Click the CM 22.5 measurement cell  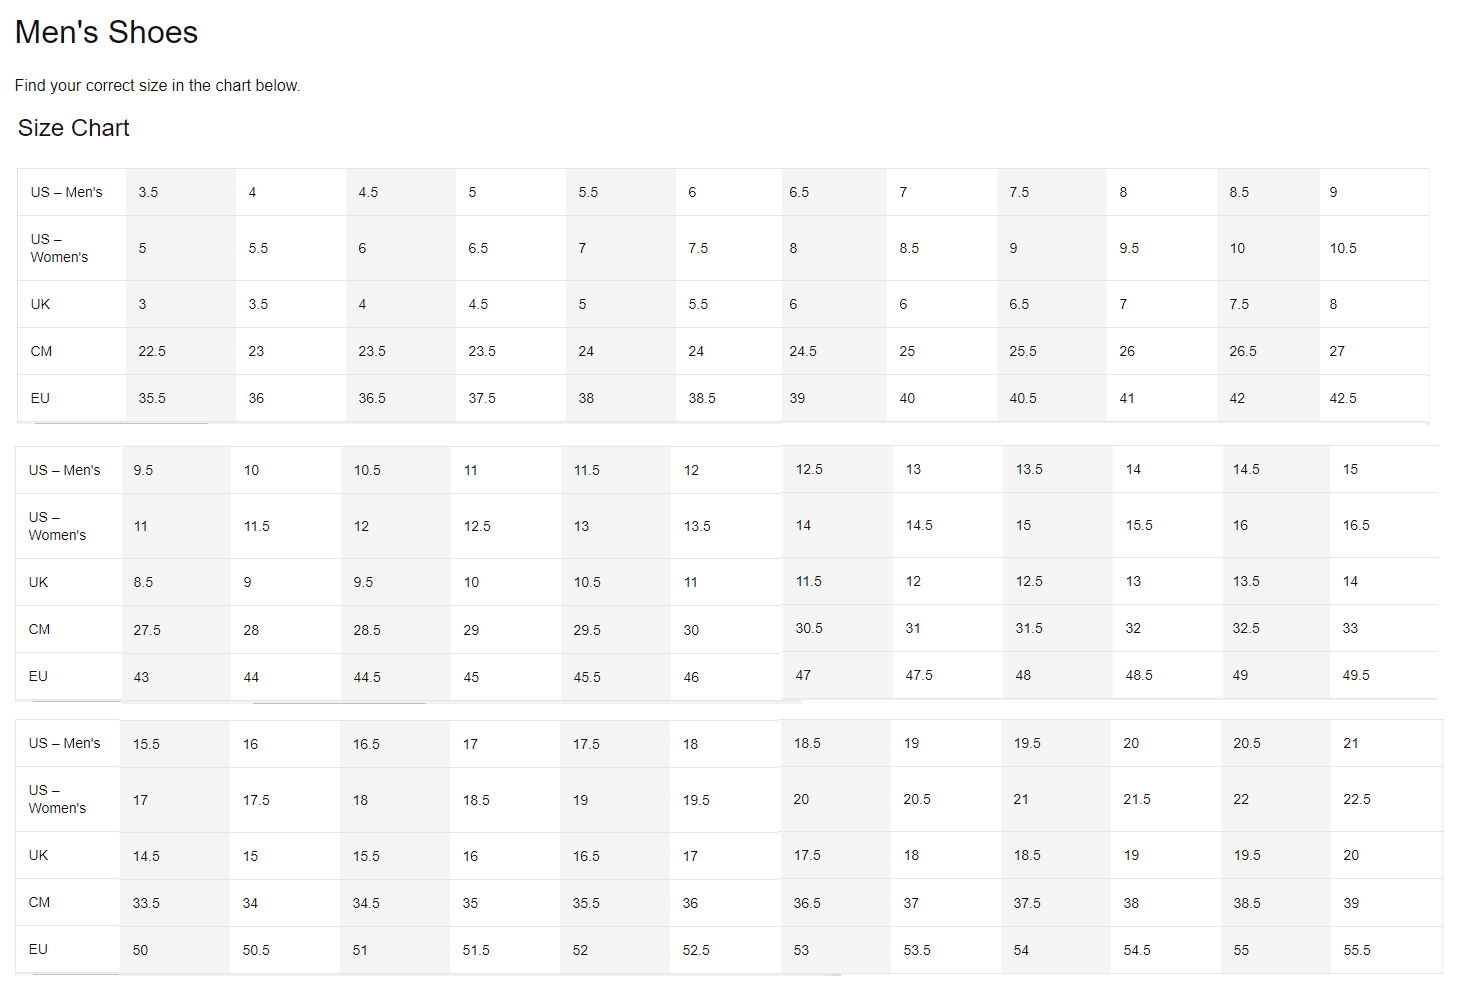coord(152,351)
